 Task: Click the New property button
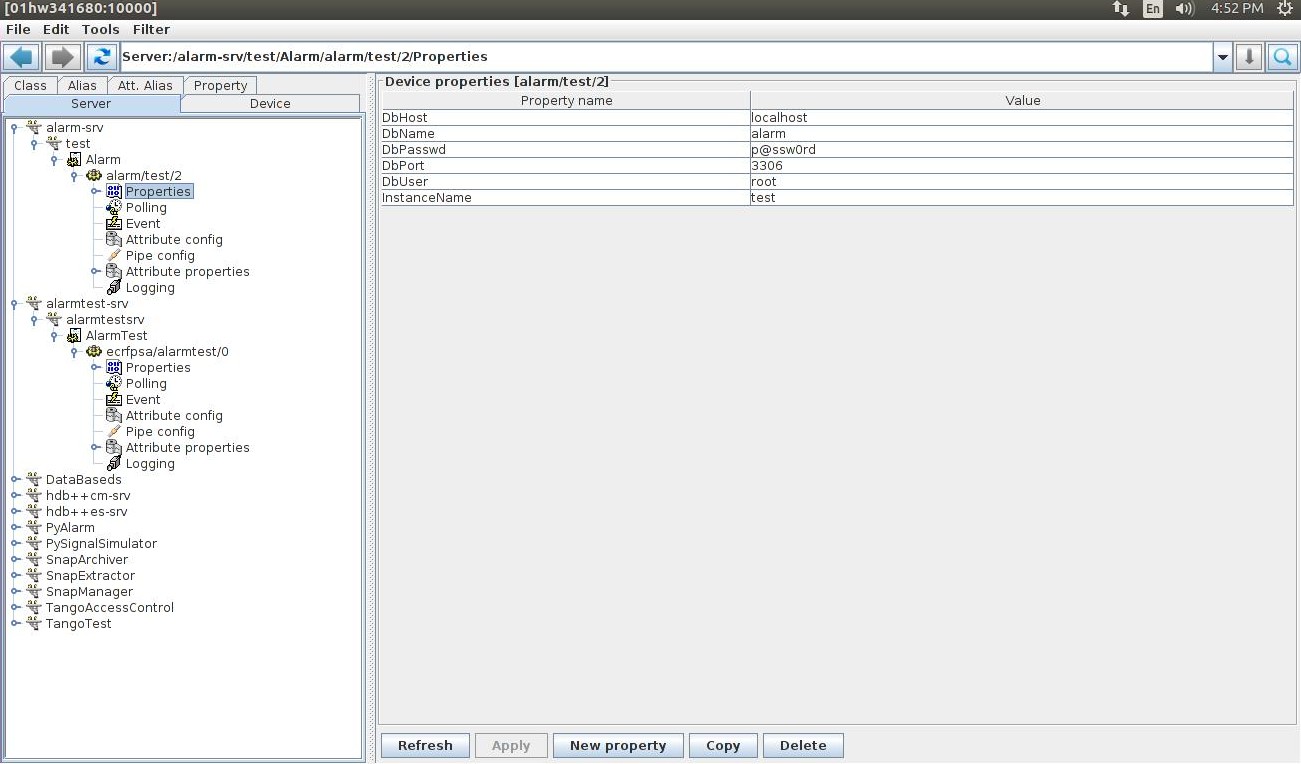click(618, 746)
